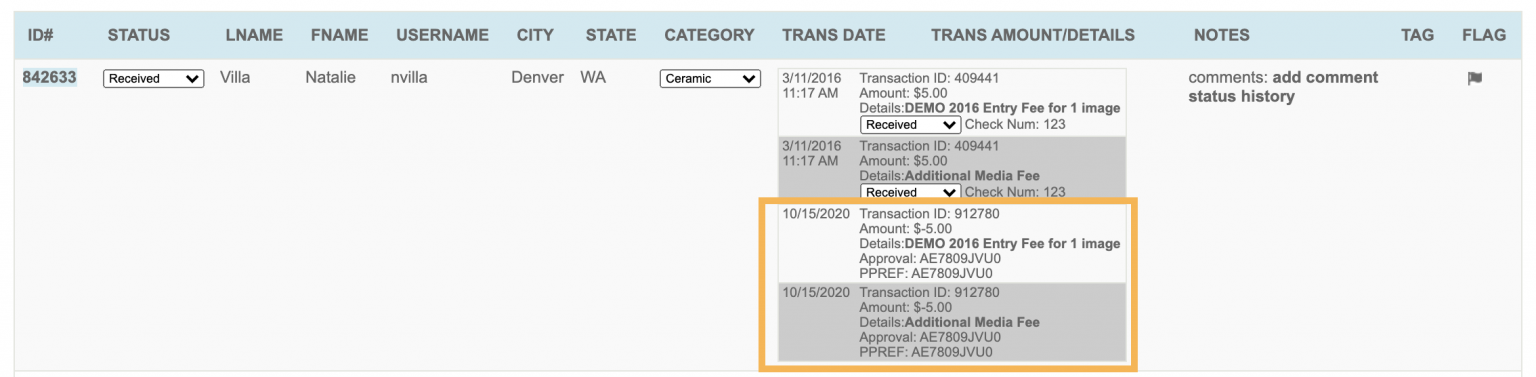Sort by ID# column header
Image resolution: width=1536 pixels, height=377 pixels.
tap(40, 35)
